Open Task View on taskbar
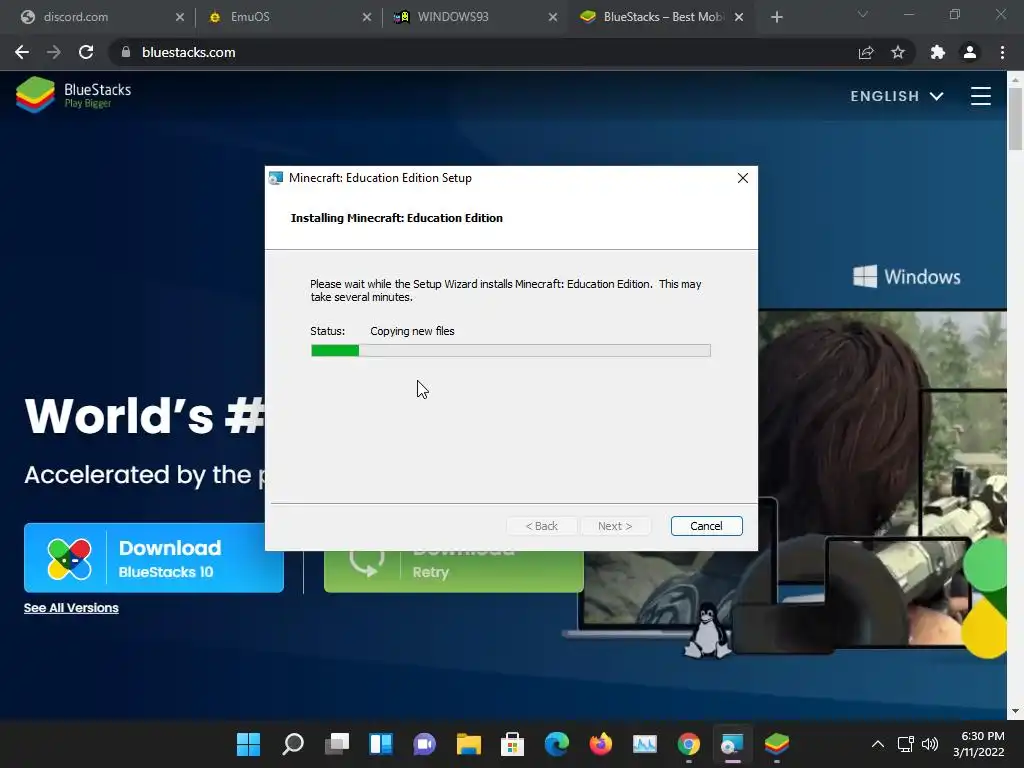The width and height of the screenshot is (1024, 768). coord(336,744)
